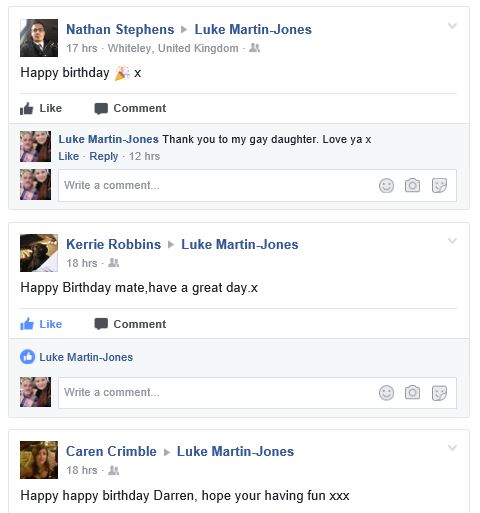480x513 pixels.
Task: Unlike Kerrie Robbins' birthday post
Action: coord(41,324)
